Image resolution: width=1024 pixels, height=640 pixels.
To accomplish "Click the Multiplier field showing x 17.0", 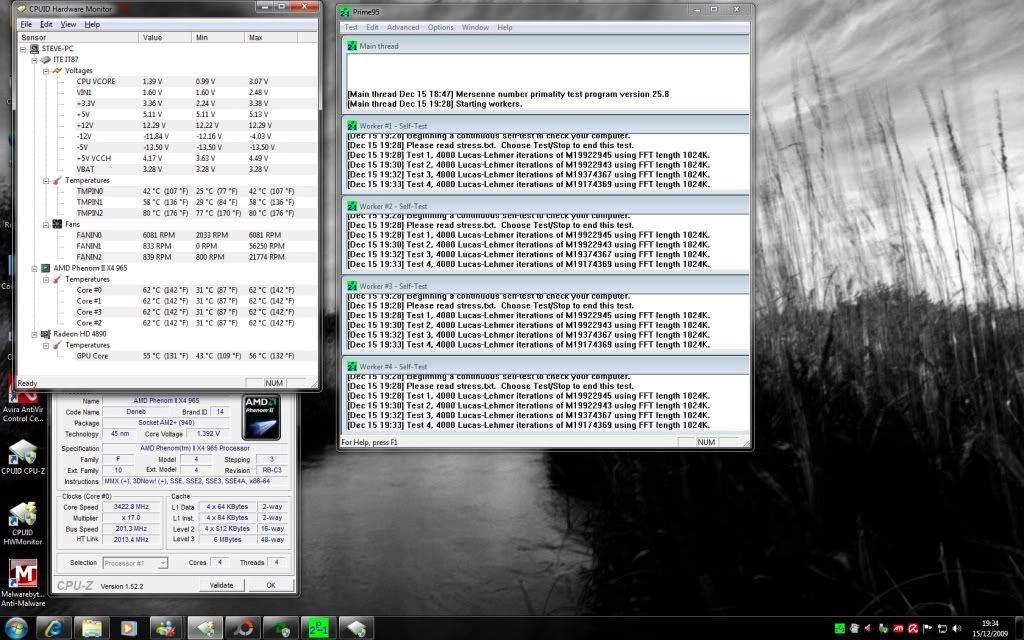I will tap(131, 518).
